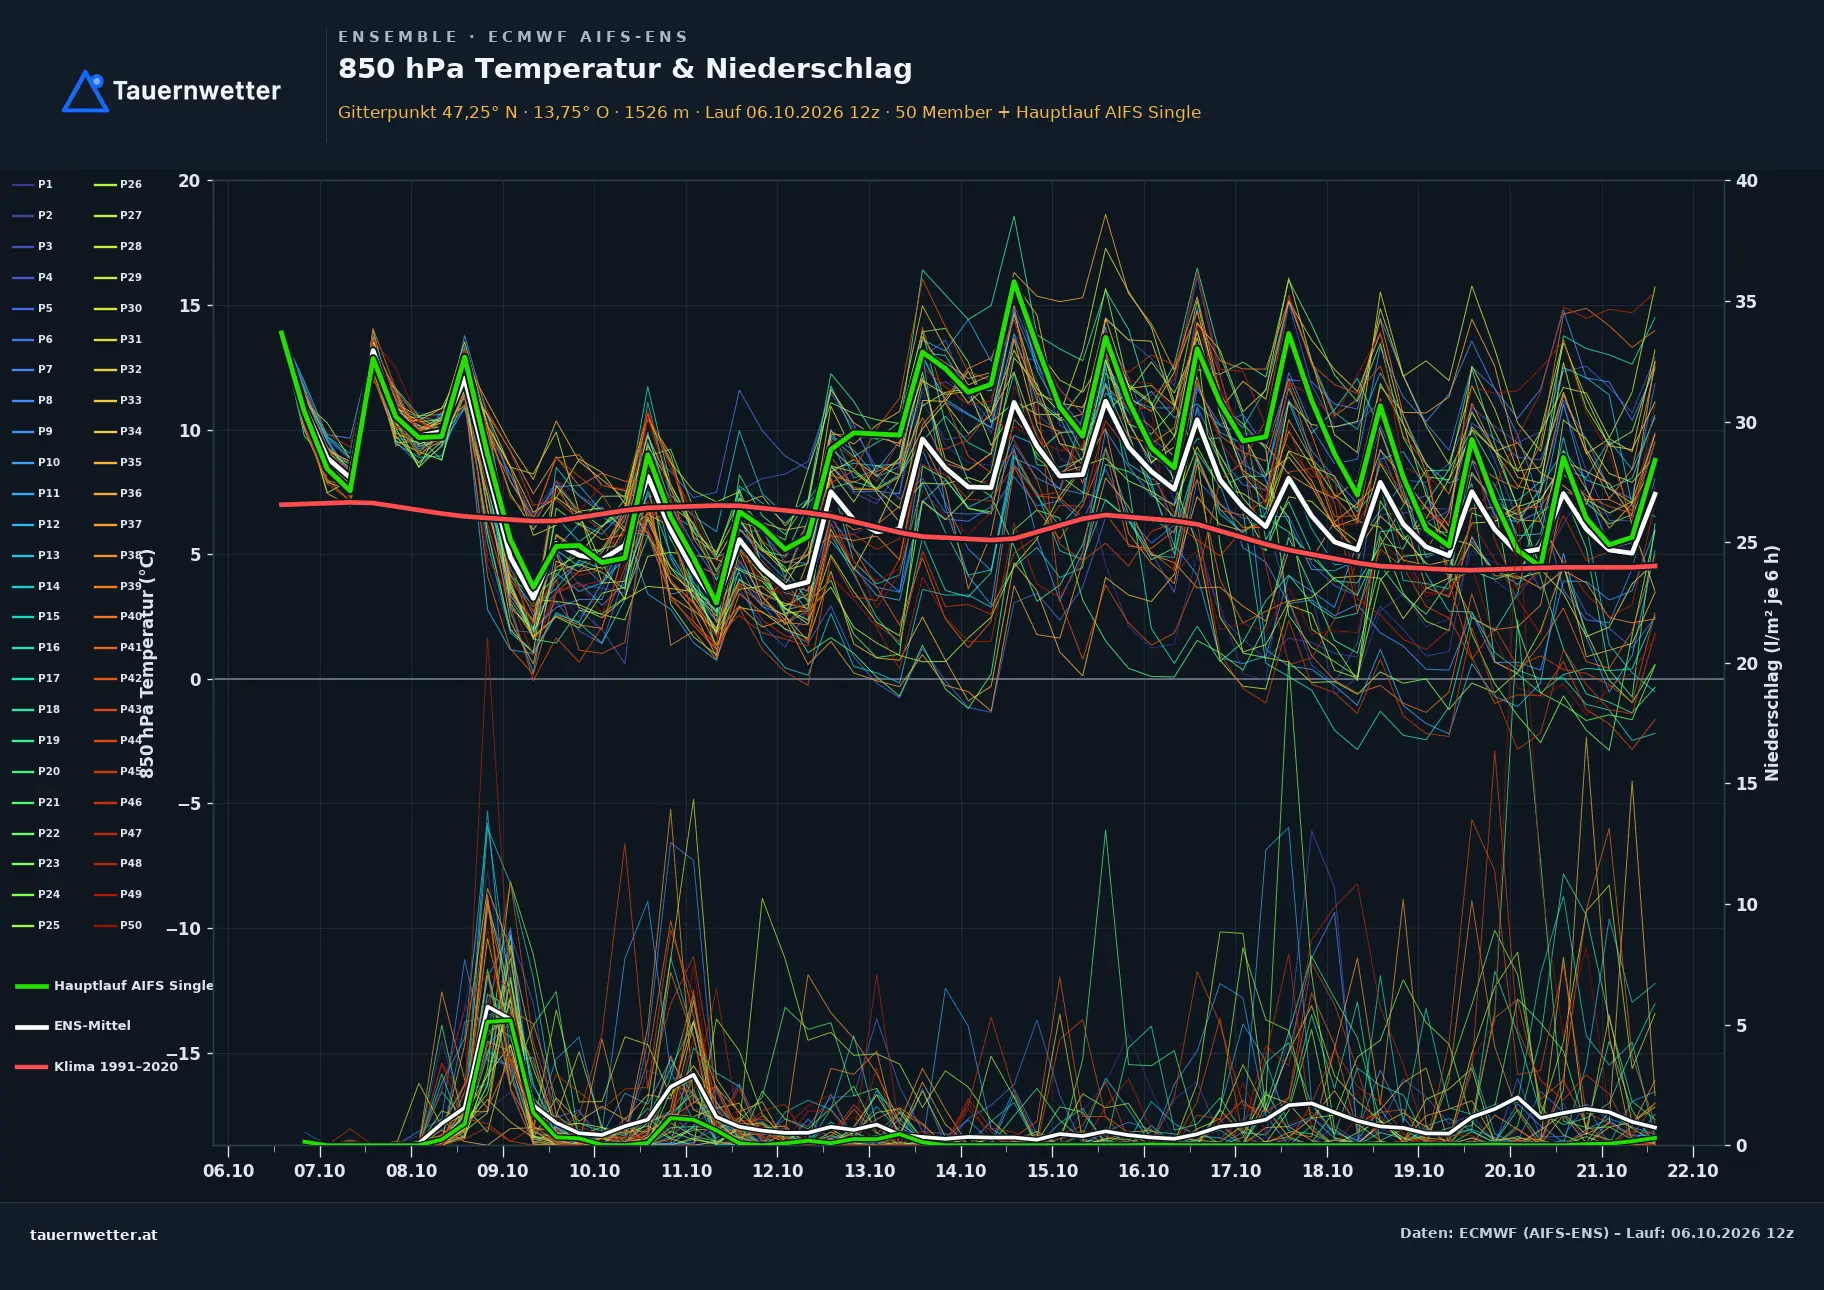Select legend entry P5

(32, 308)
